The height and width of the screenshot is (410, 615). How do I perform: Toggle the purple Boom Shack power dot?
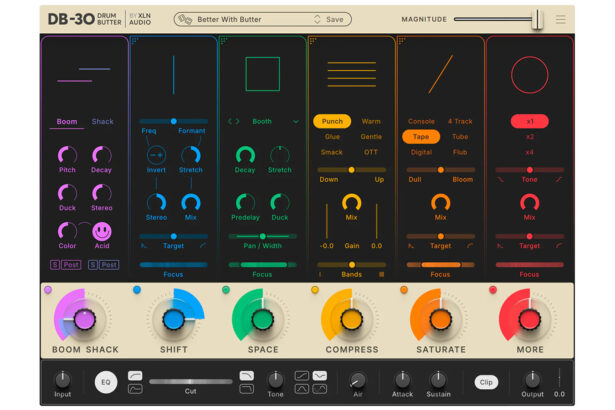48,290
